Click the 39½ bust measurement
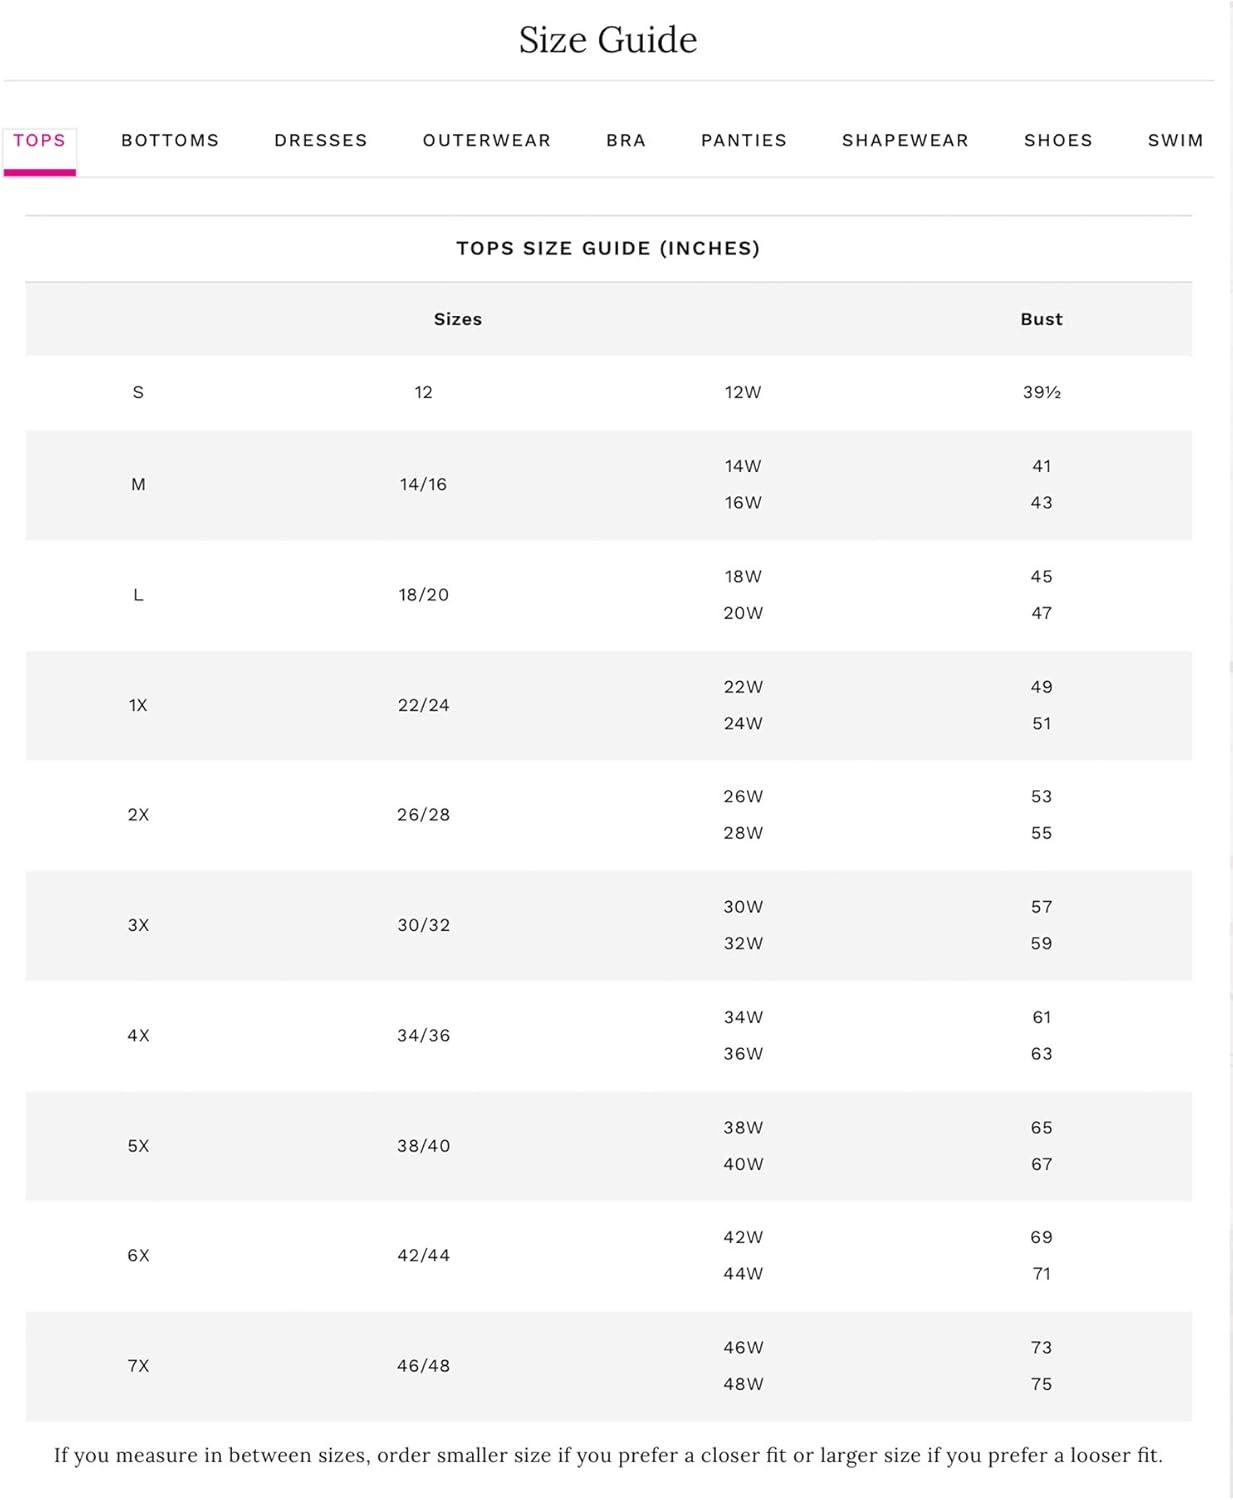1233x1500 pixels. [1041, 393]
